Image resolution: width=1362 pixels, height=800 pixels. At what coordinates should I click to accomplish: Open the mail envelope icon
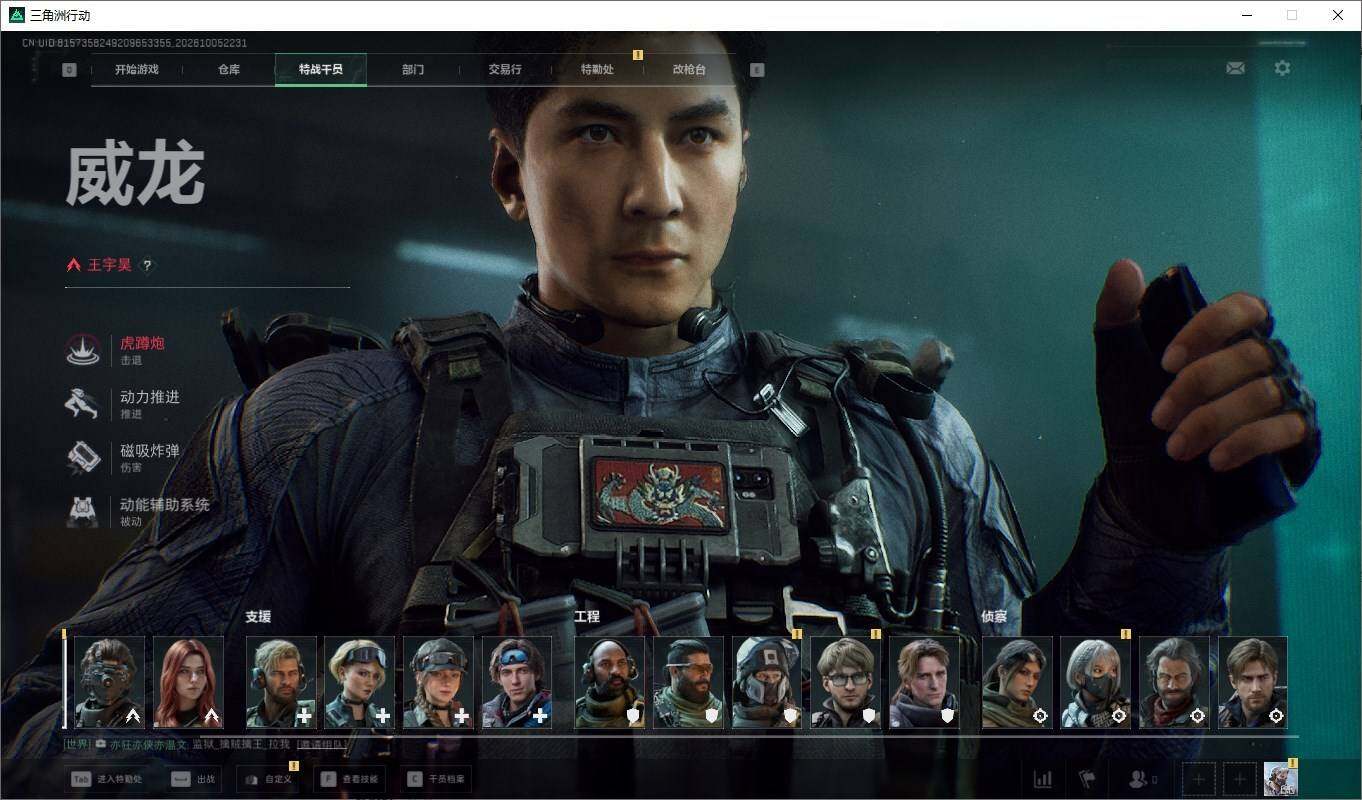click(x=1235, y=68)
